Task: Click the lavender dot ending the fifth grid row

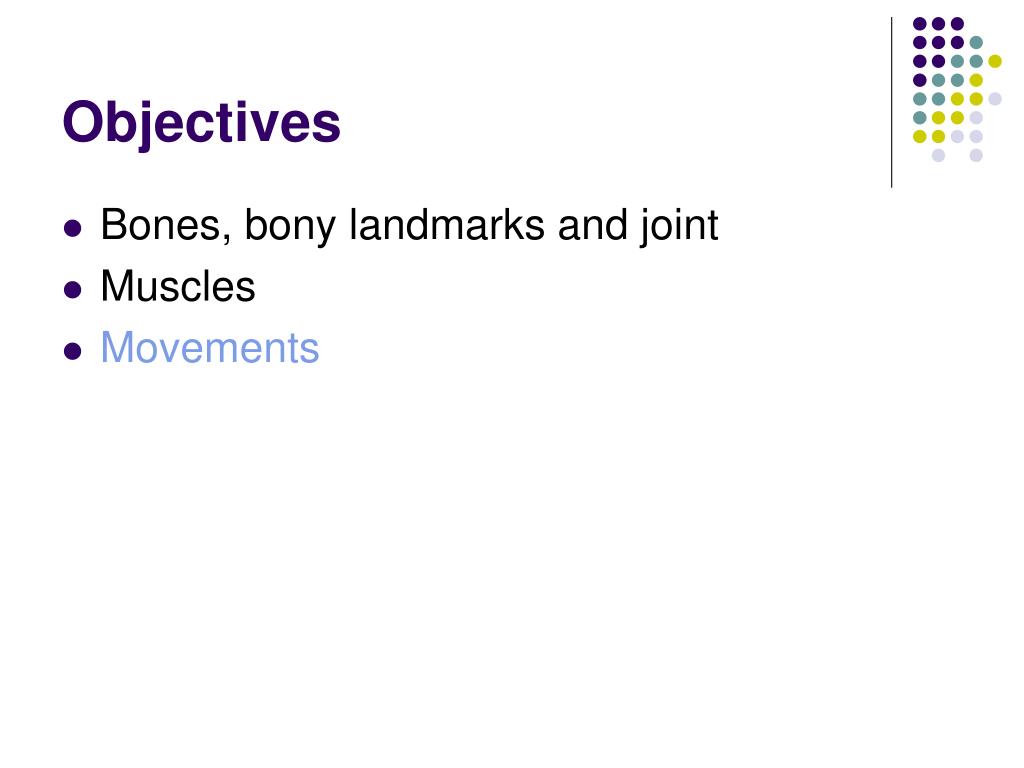Action: coord(995,99)
